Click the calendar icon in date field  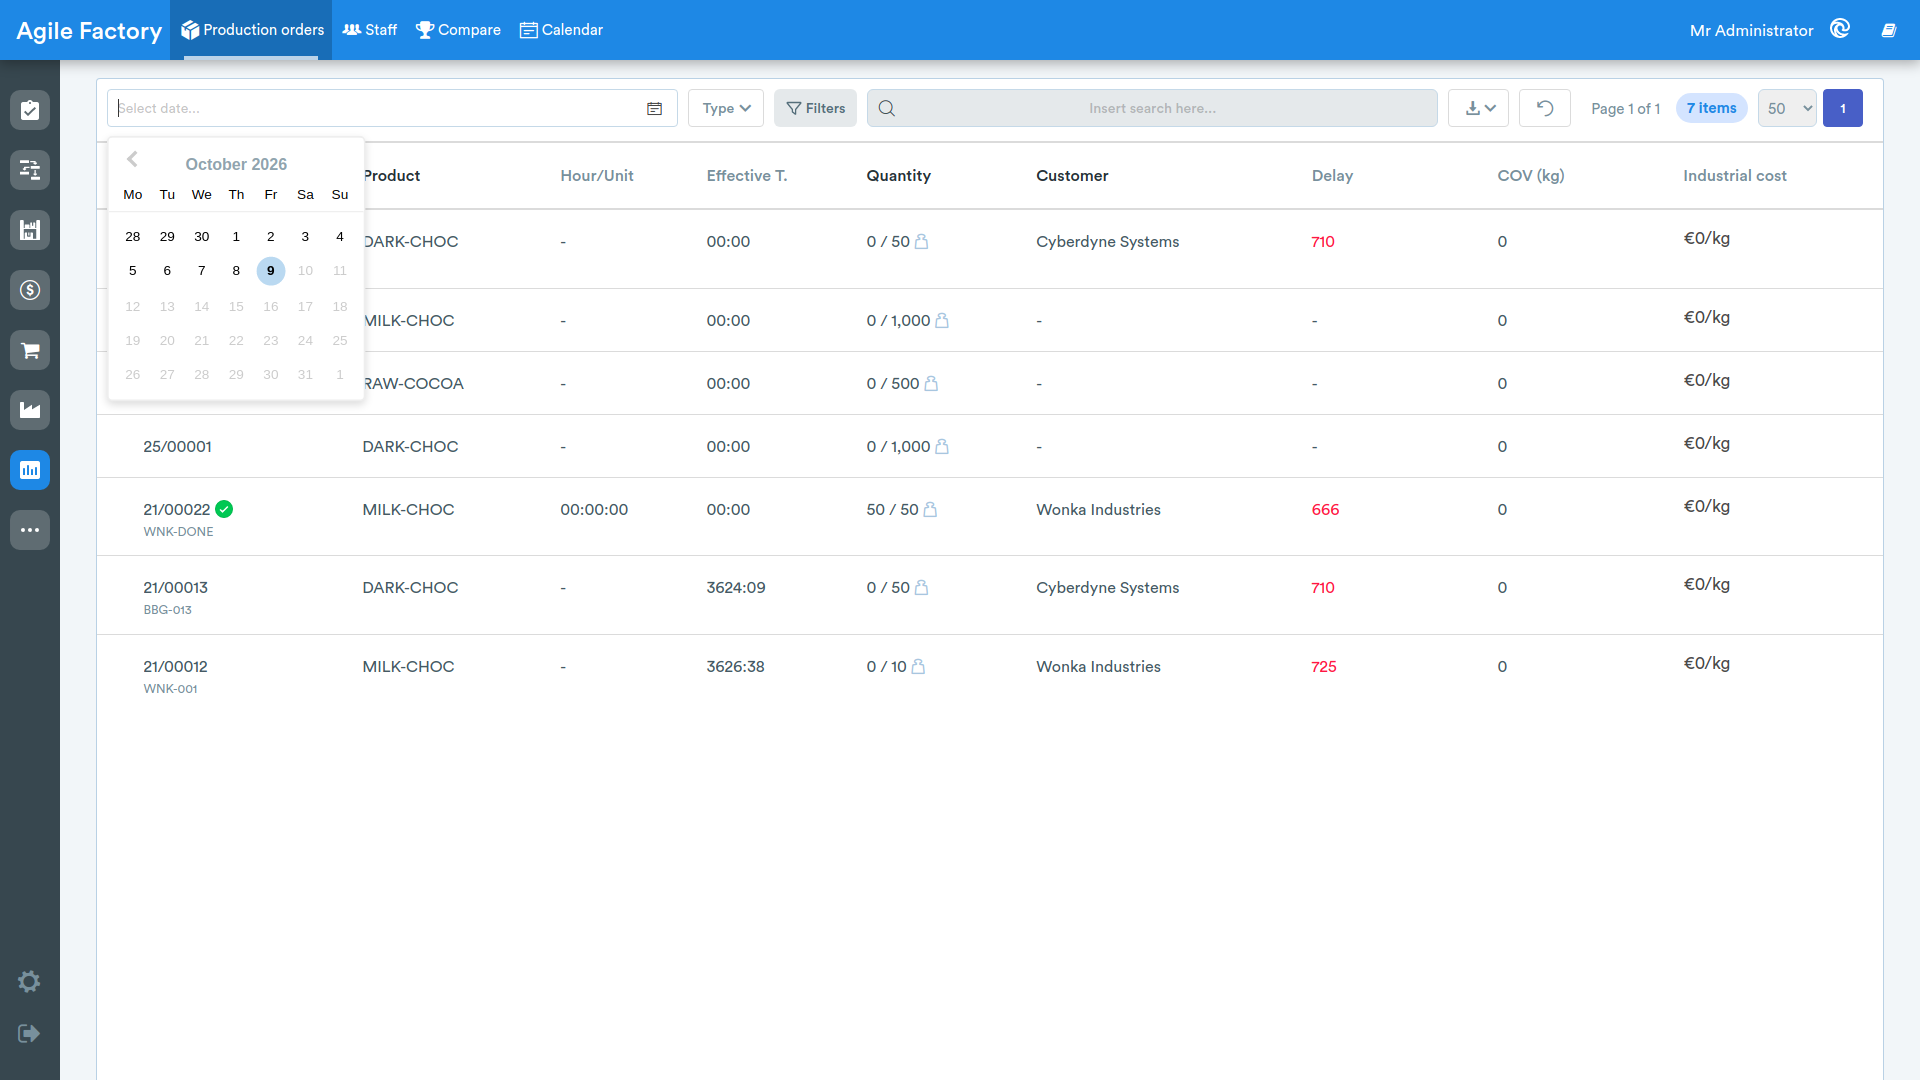click(654, 108)
